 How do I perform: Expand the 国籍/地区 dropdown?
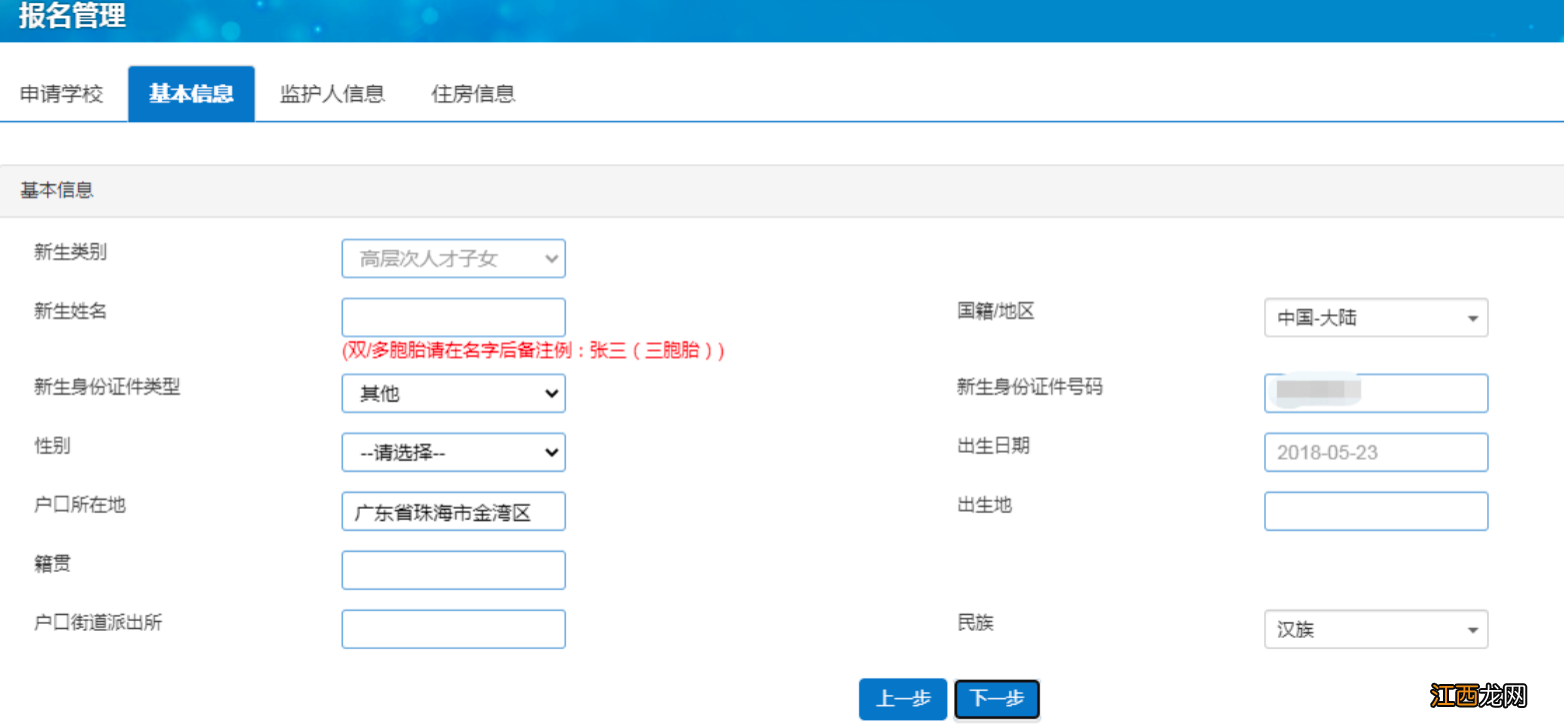click(1376, 318)
